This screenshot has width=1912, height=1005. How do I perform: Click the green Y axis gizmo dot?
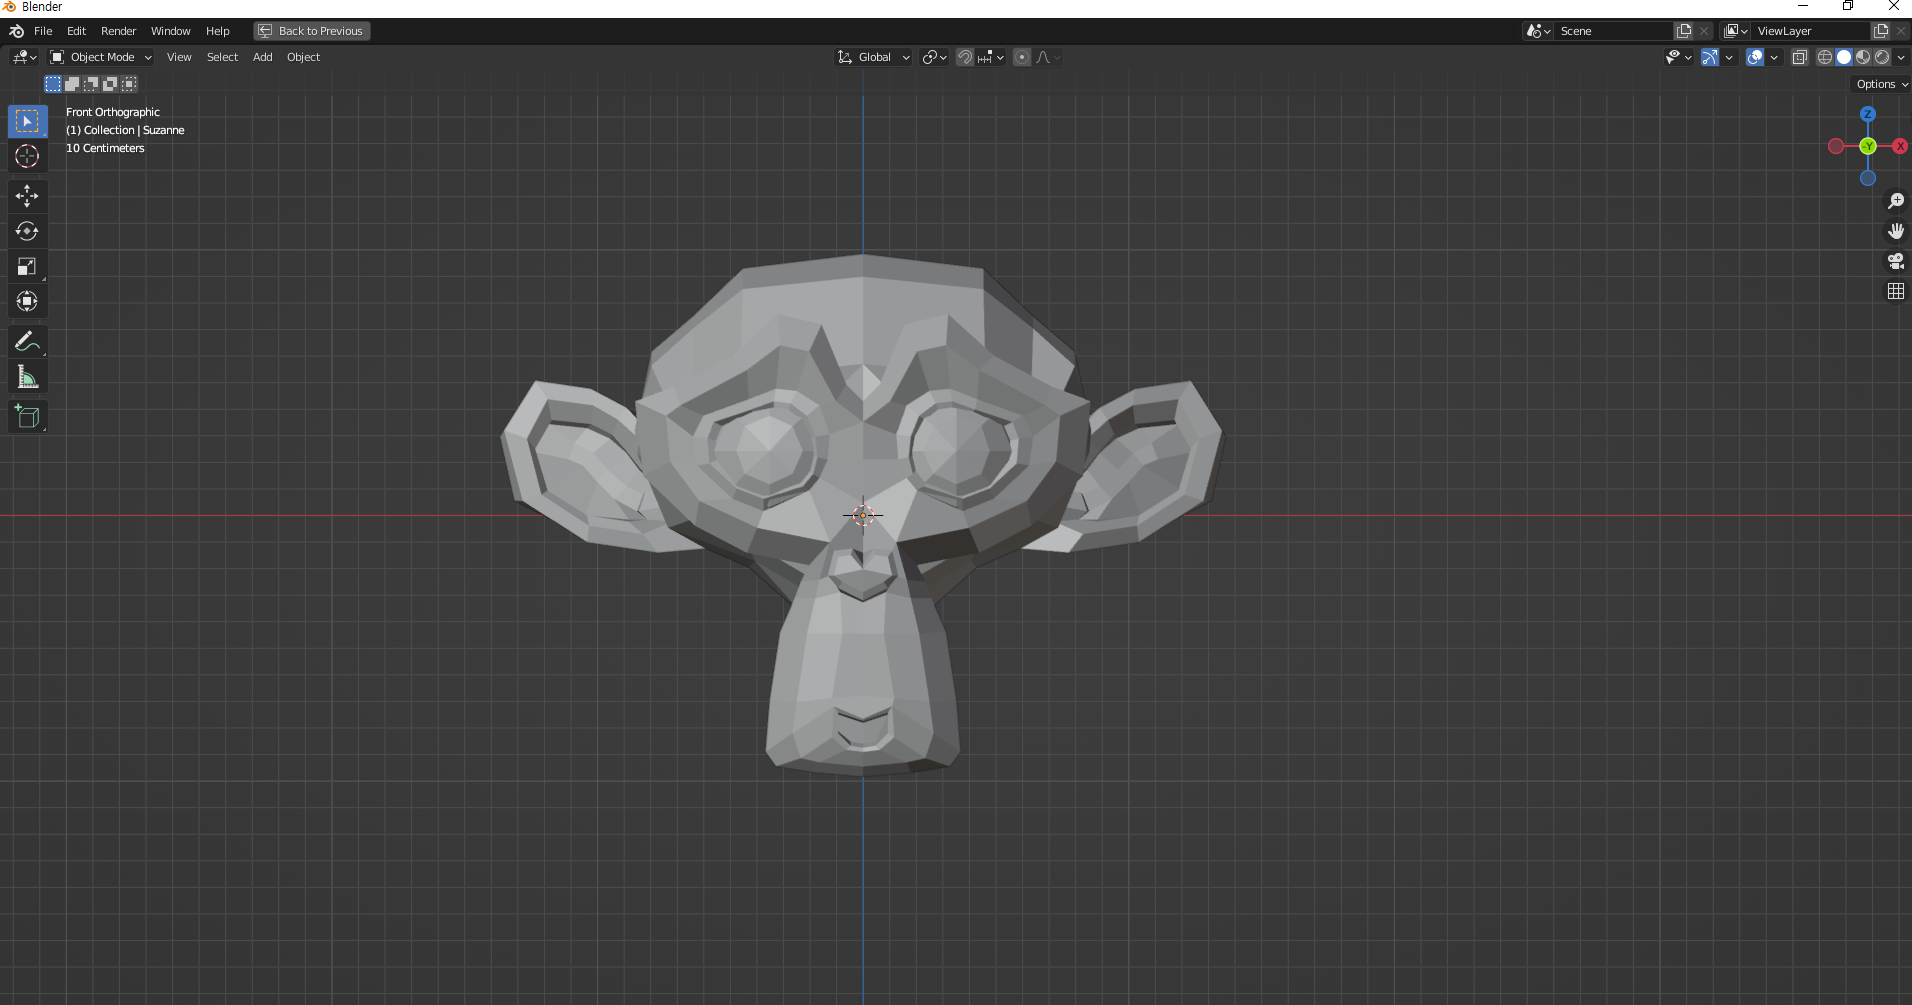click(x=1868, y=146)
